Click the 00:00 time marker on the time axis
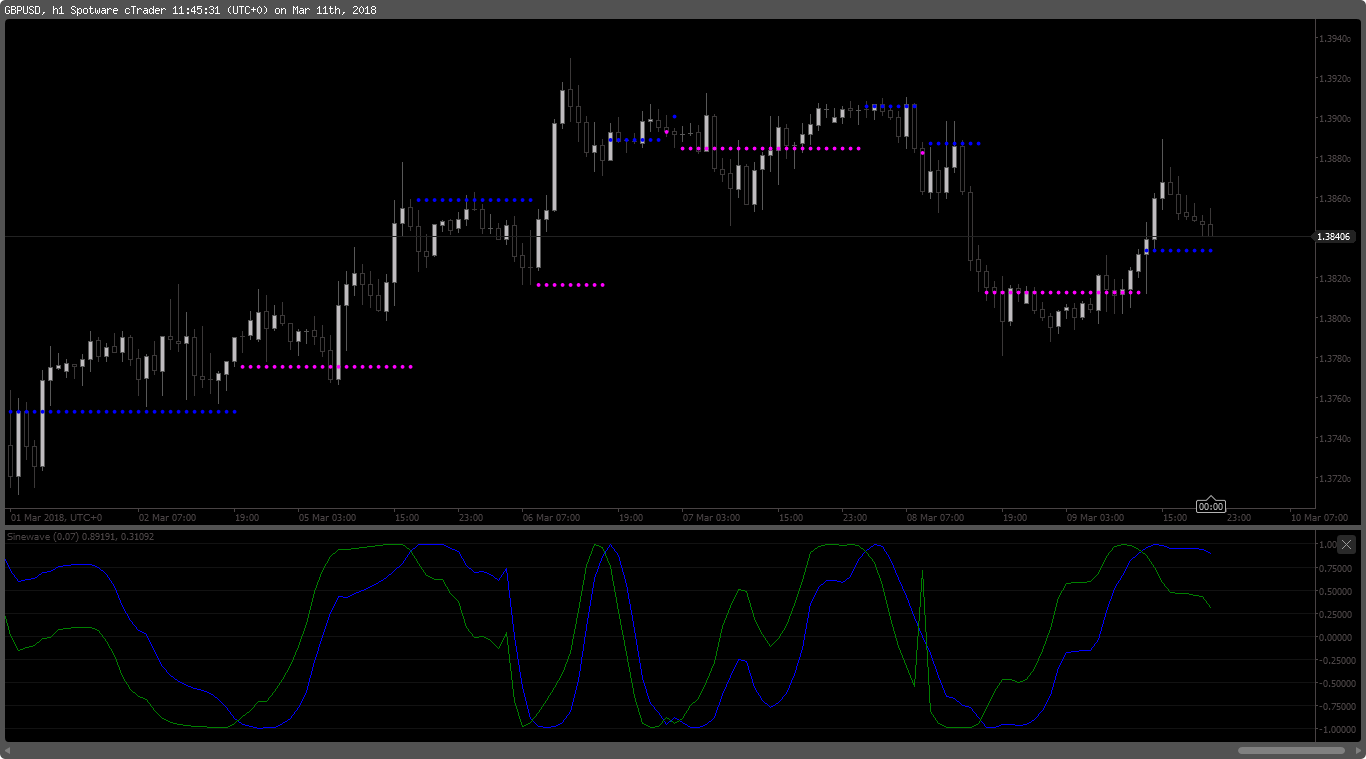The height and width of the screenshot is (759, 1366). [1211, 507]
